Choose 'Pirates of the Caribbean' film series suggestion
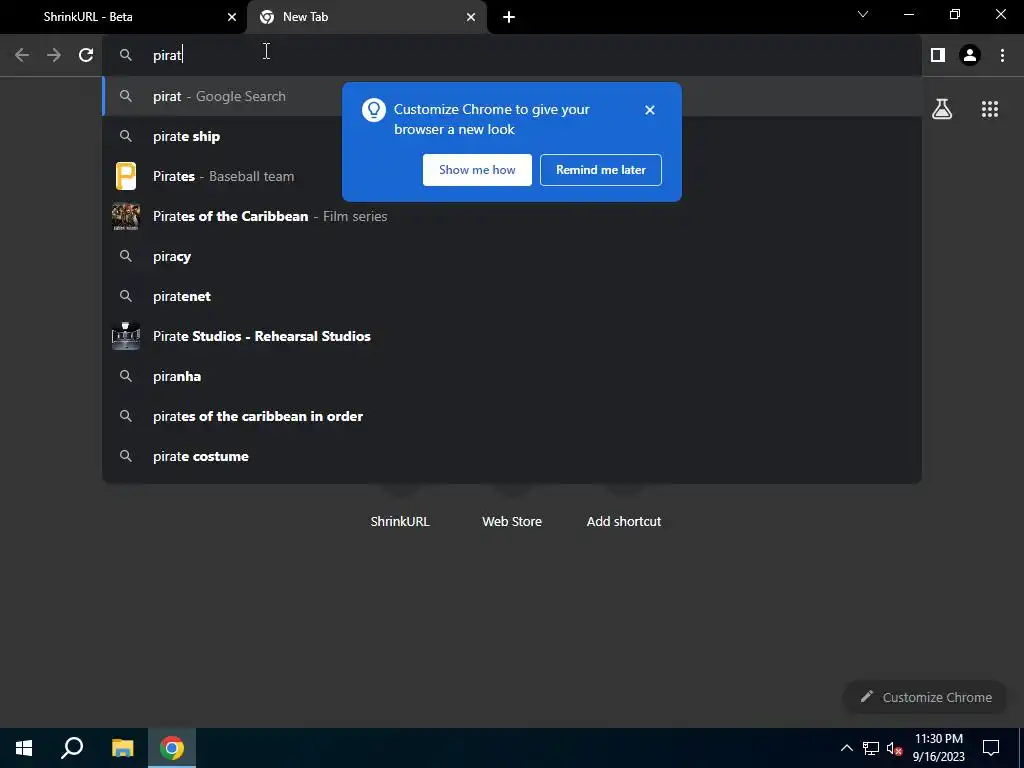The width and height of the screenshot is (1024, 768). (x=512, y=216)
